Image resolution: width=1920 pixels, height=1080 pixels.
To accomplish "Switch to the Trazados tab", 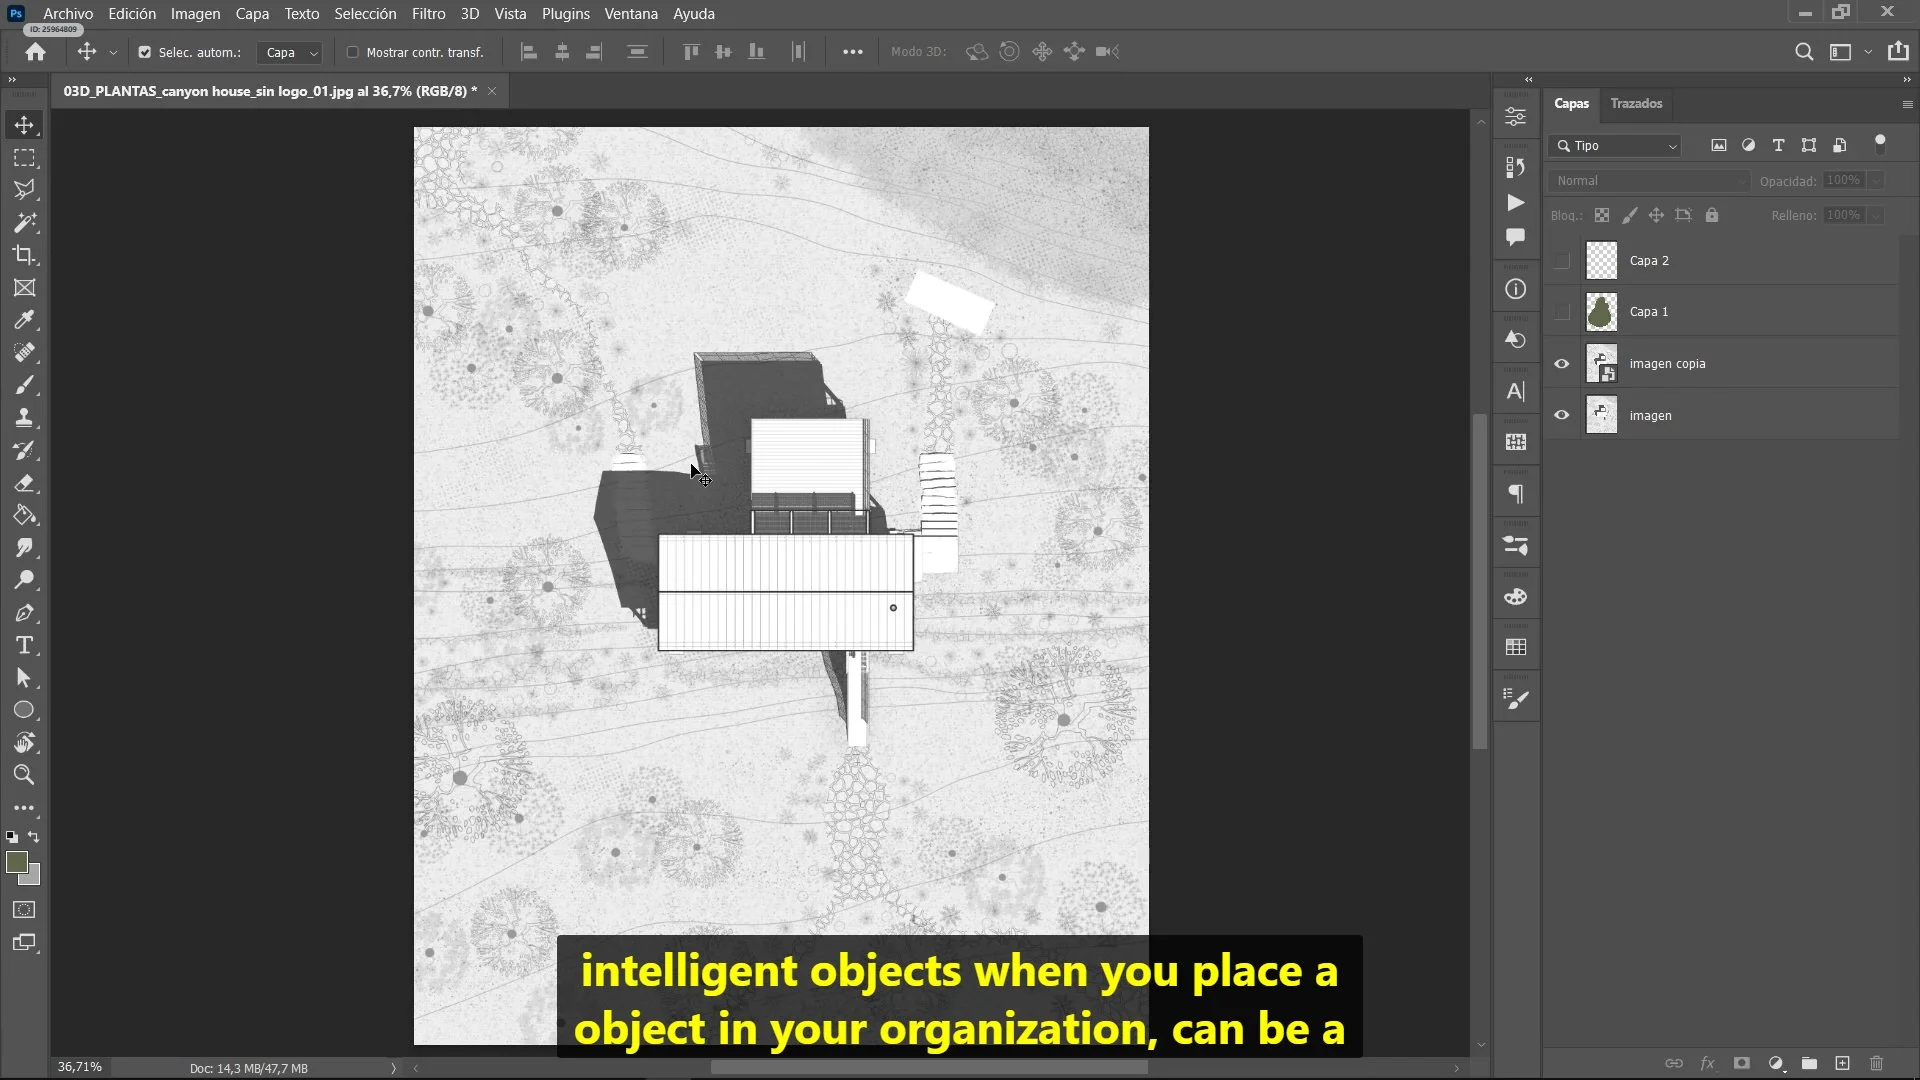I will pos(1636,104).
